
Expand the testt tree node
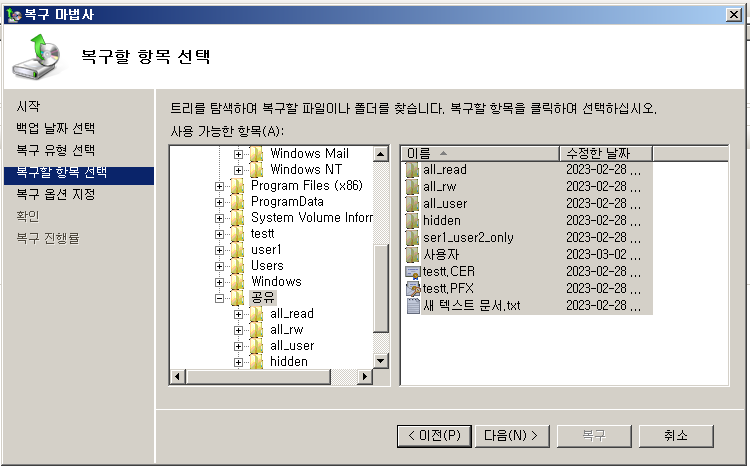point(219,234)
